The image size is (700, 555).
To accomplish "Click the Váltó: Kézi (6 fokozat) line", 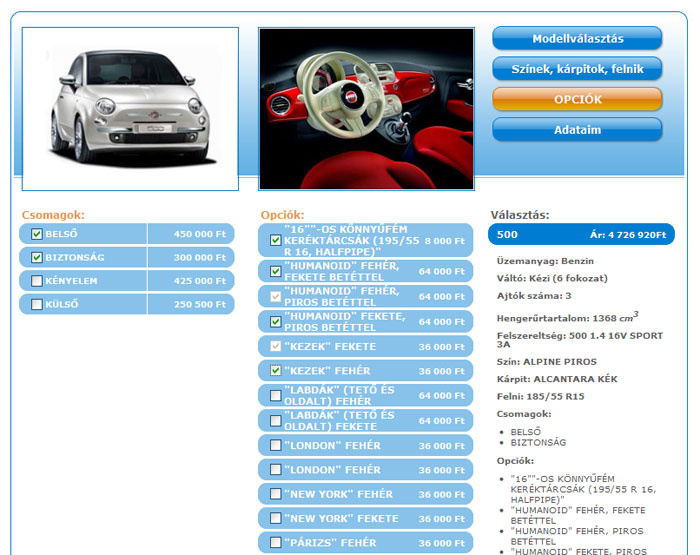I will 552,278.
